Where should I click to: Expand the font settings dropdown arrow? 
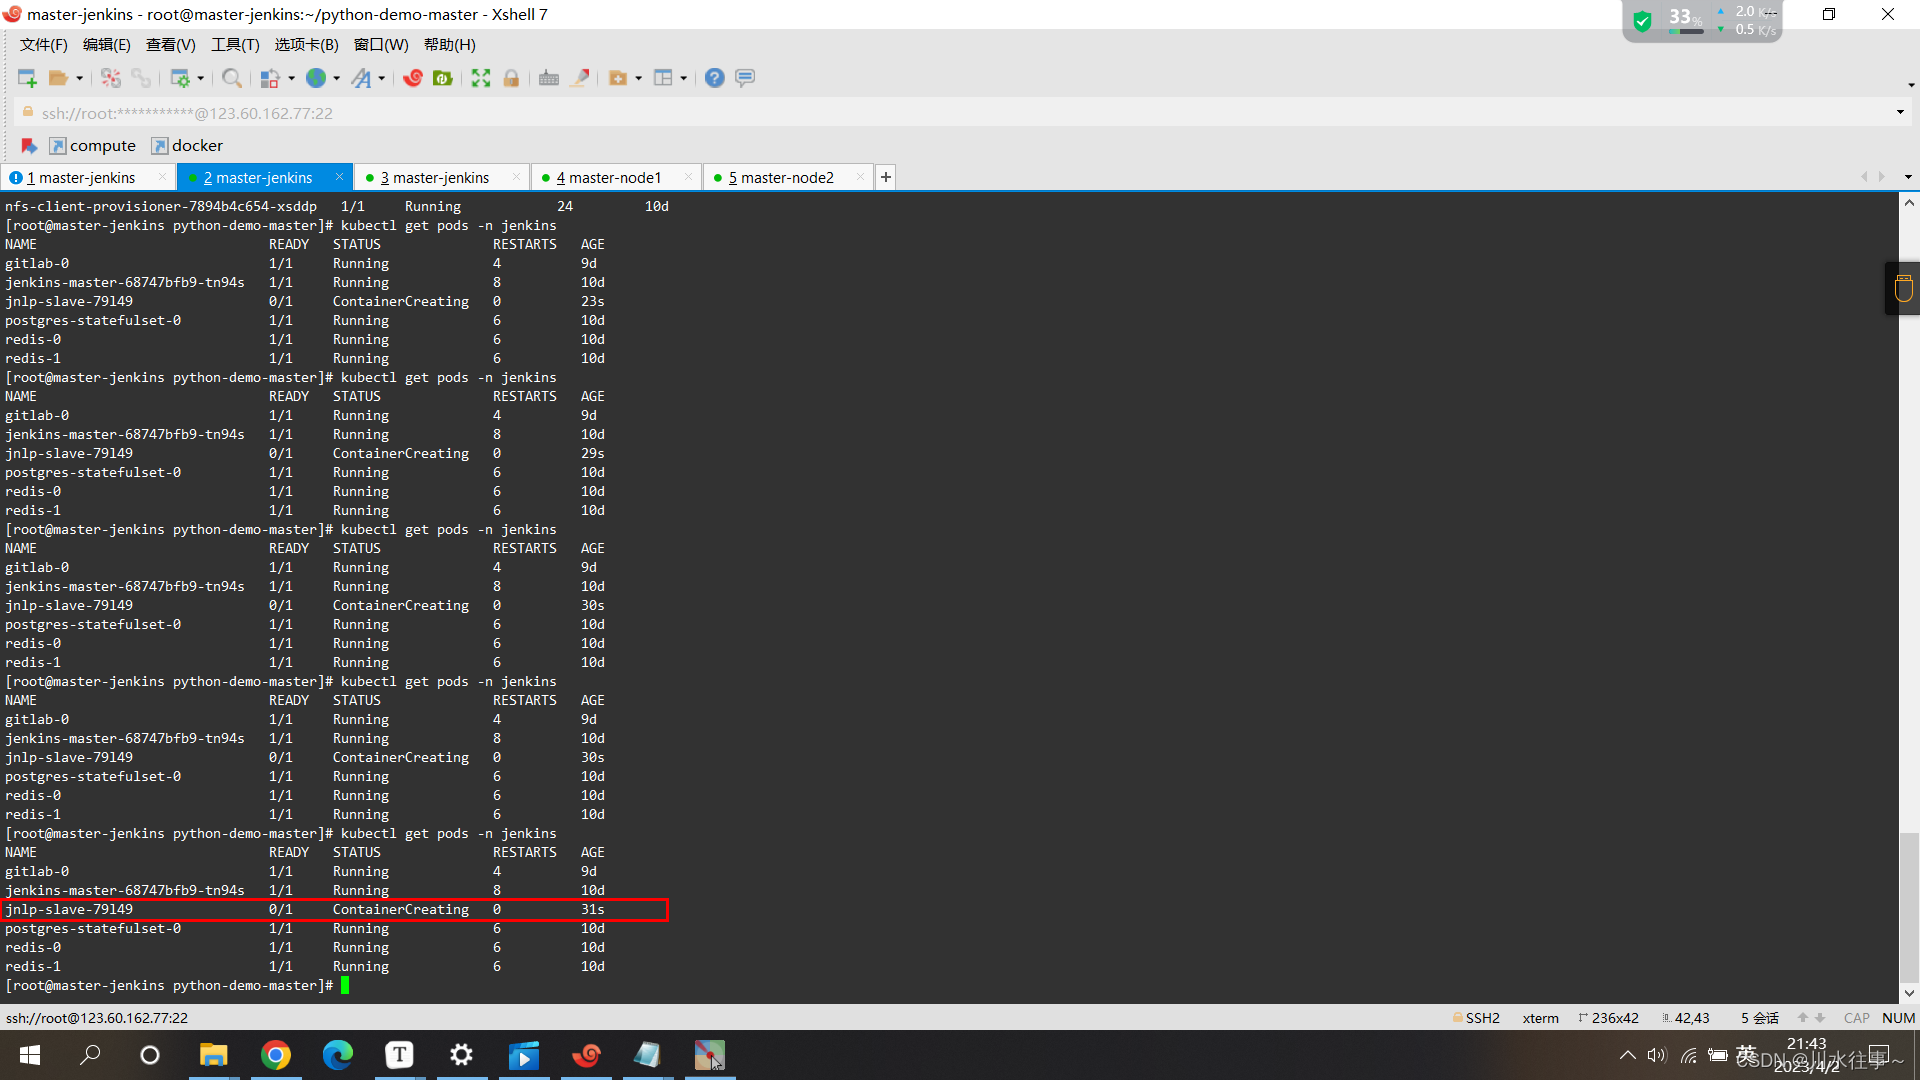point(382,78)
